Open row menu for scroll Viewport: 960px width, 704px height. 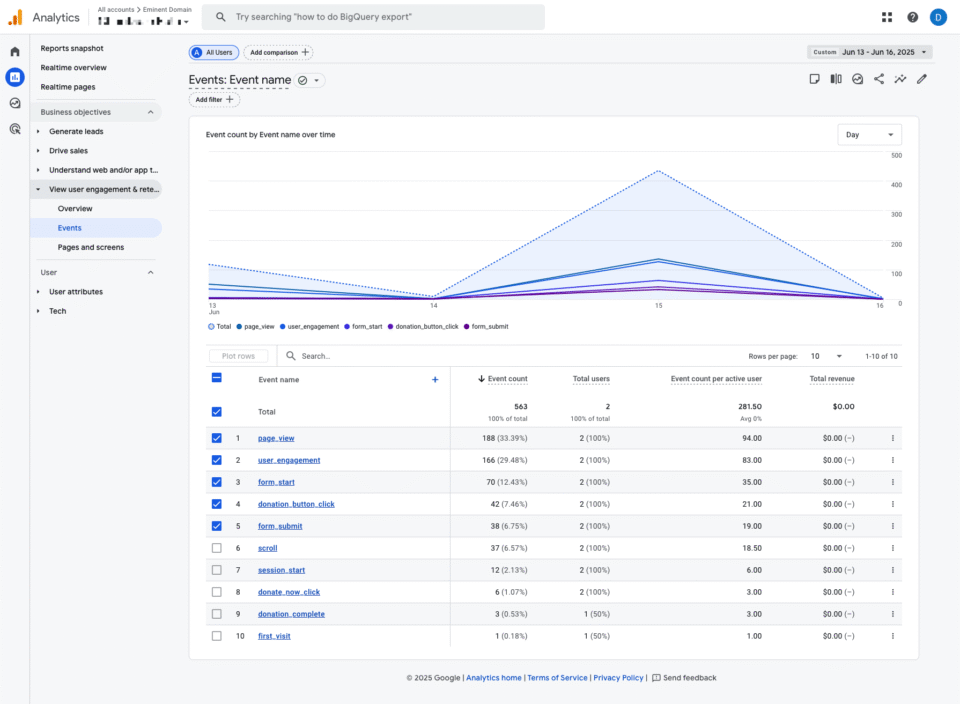(893, 548)
